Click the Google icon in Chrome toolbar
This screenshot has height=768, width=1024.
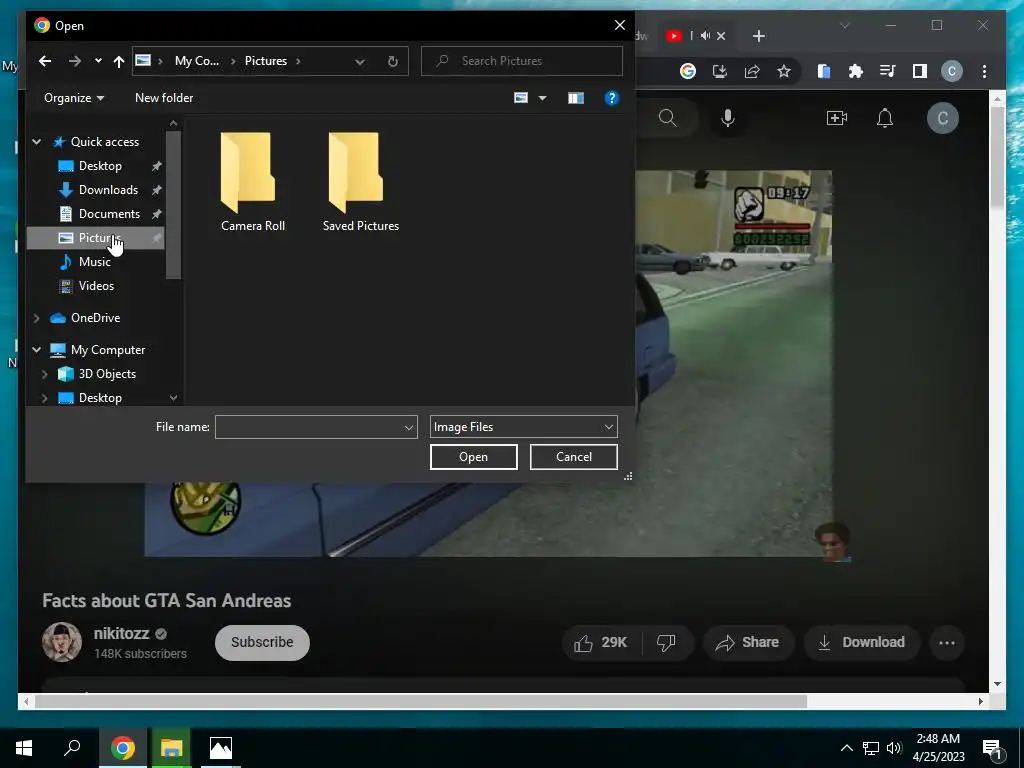coord(687,71)
